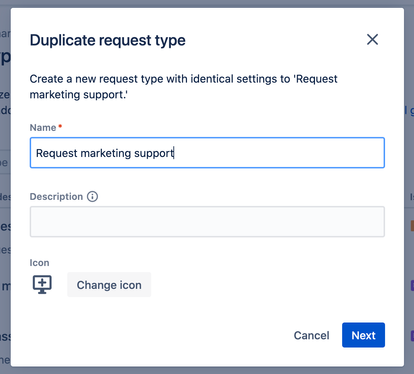Click the red required asterisk by Name
Image resolution: width=414 pixels, height=374 pixels.
60,126
